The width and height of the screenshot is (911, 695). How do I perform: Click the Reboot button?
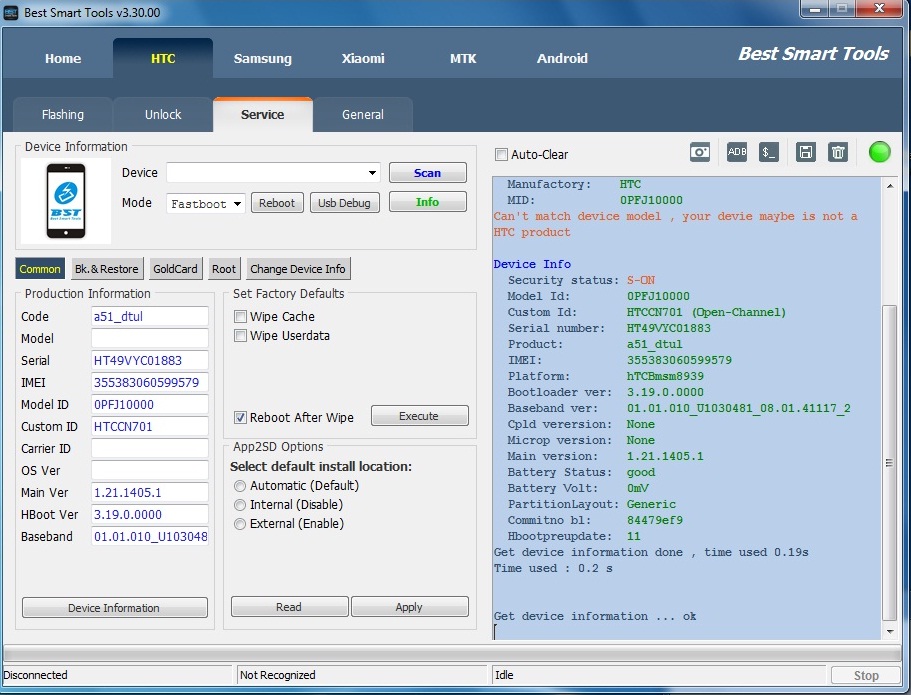coord(277,203)
